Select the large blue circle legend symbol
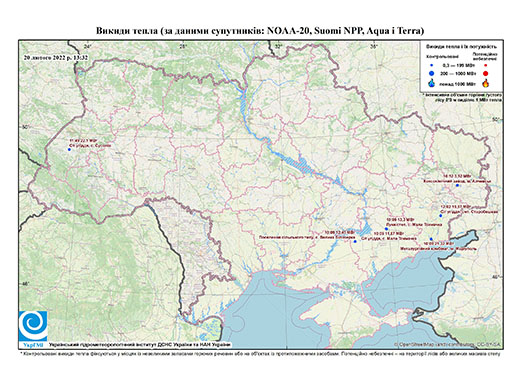 pos(432,73)
